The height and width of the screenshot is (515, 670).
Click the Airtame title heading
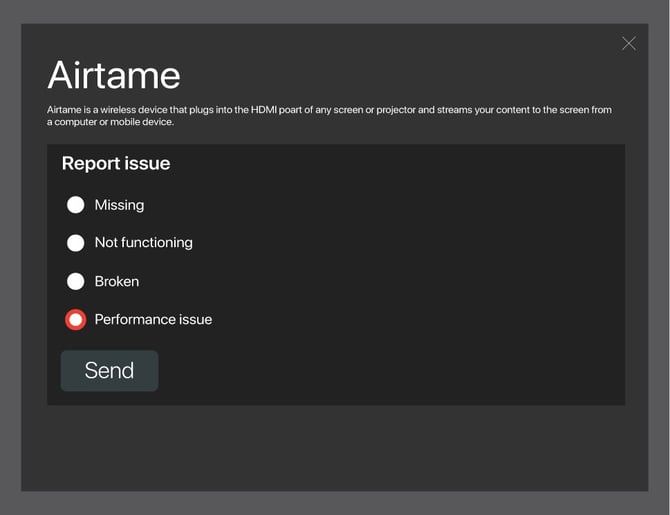(x=114, y=75)
